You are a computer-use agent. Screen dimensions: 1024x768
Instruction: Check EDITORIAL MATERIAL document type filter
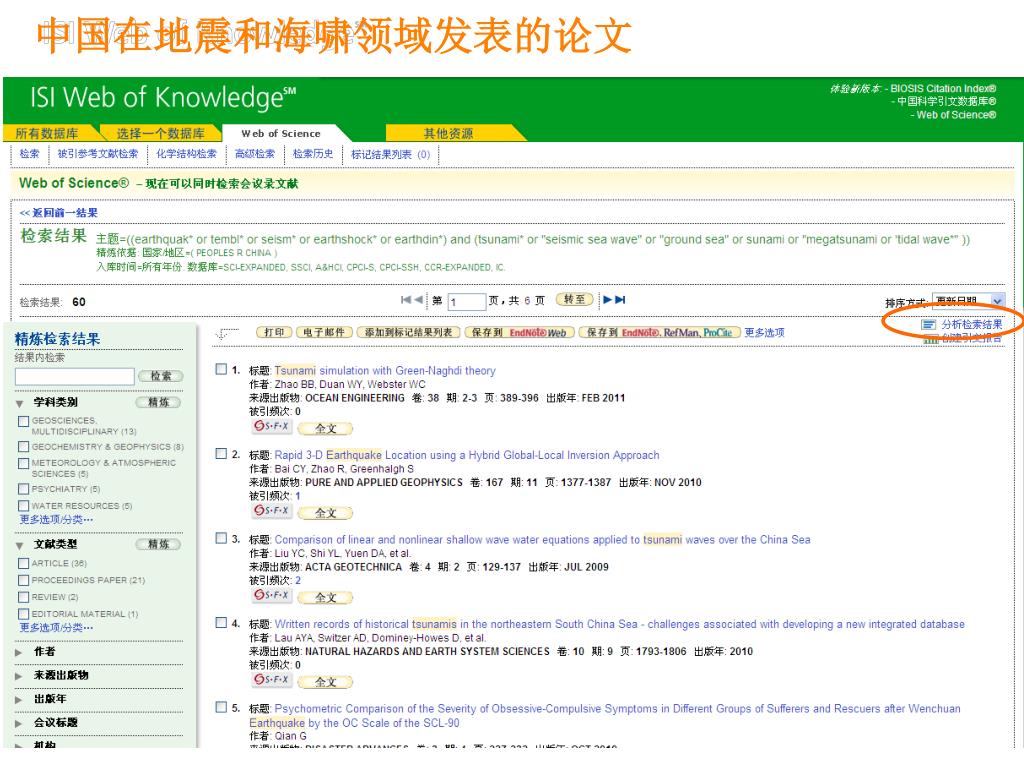(24, 614)
